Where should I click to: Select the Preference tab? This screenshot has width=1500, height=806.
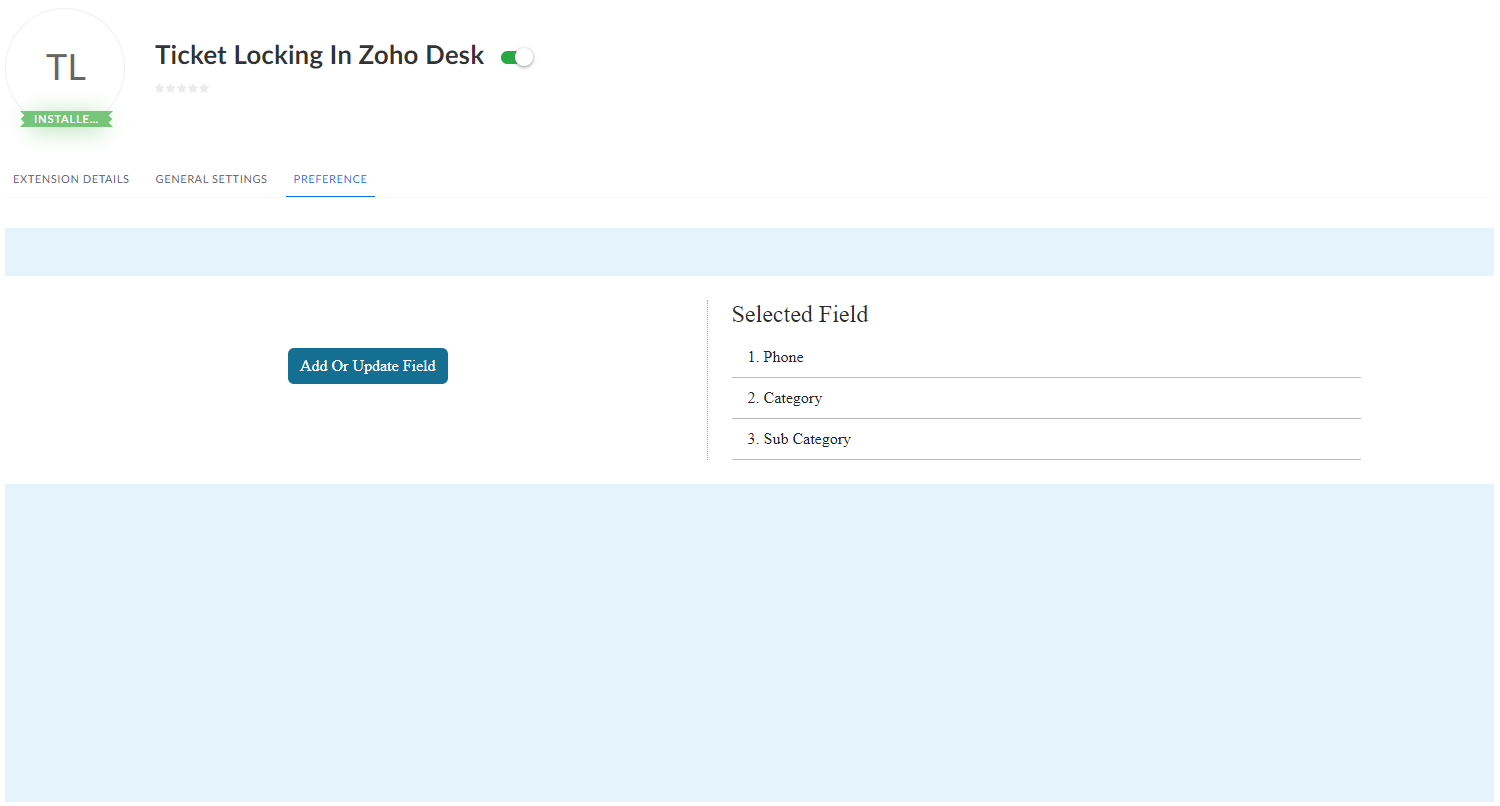coord(330,179)
